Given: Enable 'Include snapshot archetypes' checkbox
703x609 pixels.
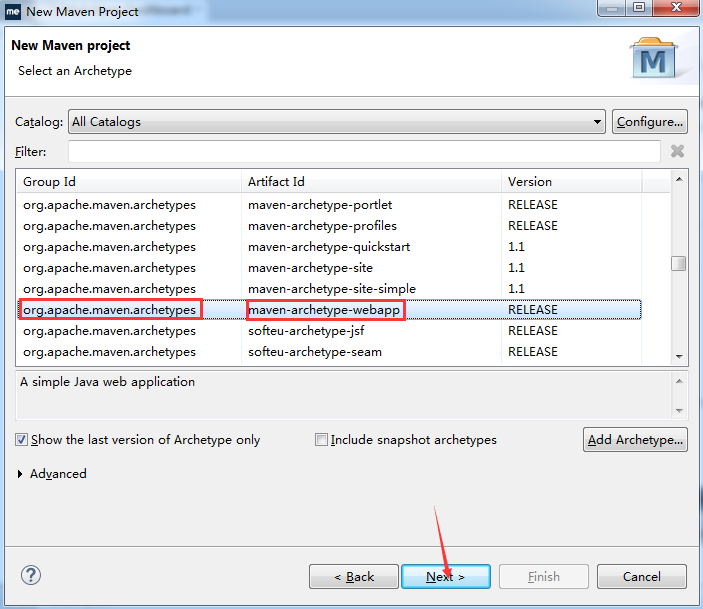Looking at the screenshot, I should tap(321, 439).
